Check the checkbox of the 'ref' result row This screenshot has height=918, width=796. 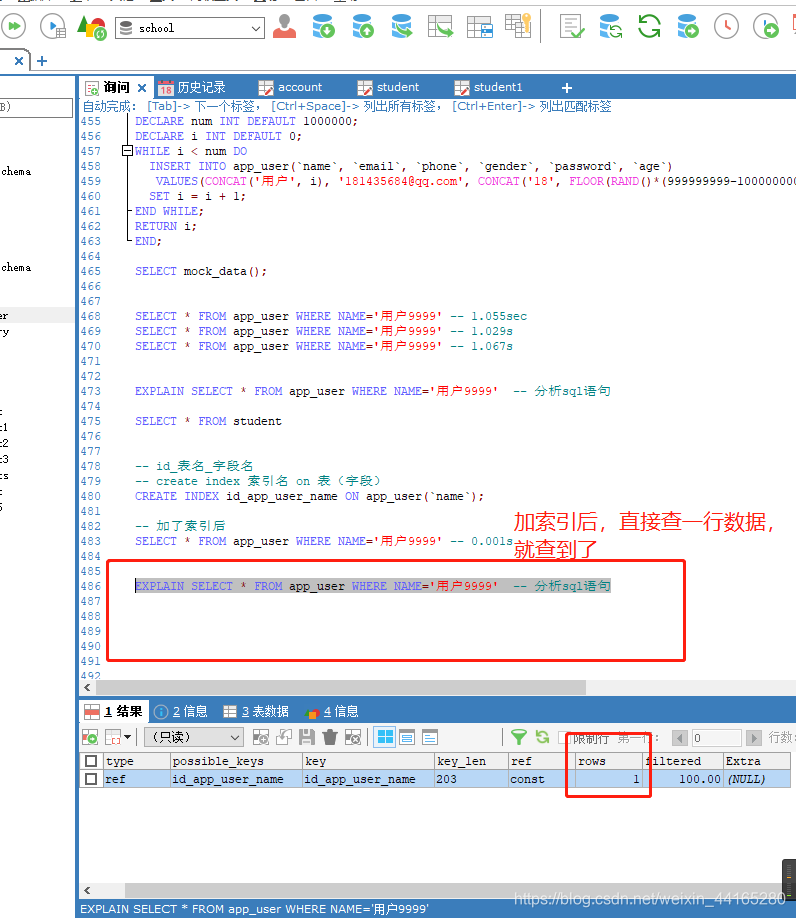coord(91,779)
